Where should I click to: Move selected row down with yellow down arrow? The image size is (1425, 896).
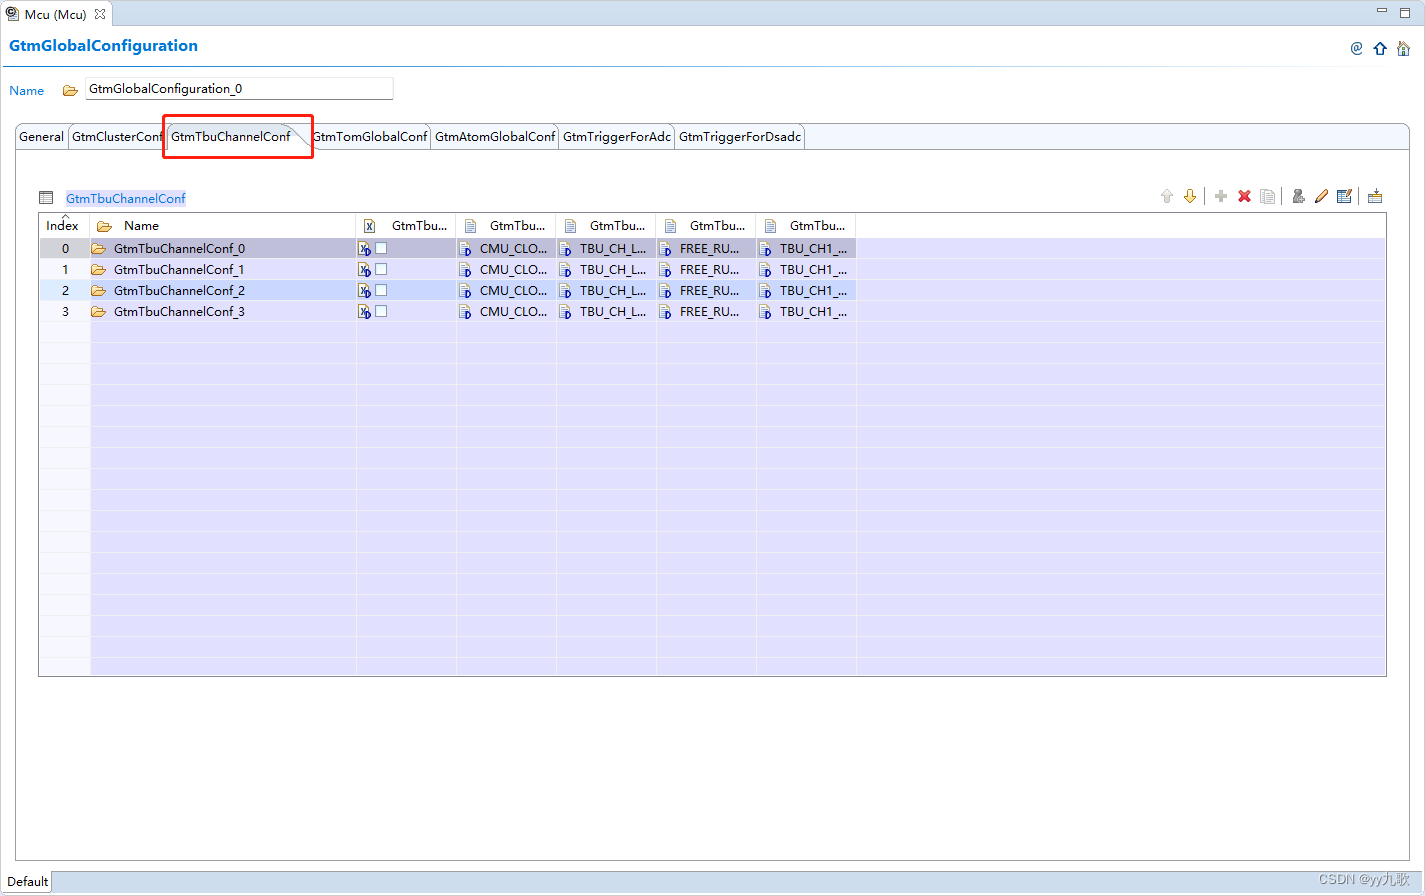pyautogui.click(x=1190, y=196)
